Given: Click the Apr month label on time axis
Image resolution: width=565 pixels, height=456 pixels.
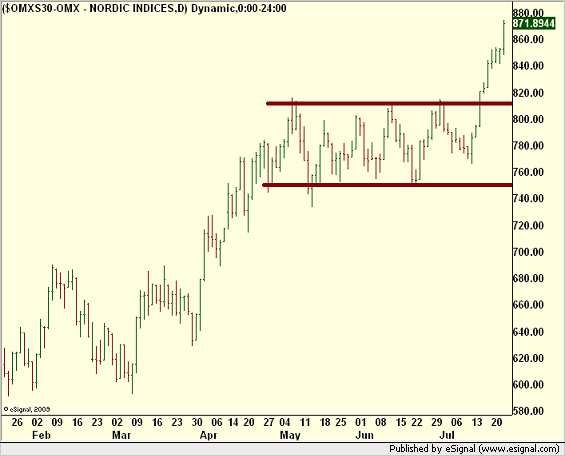Looking at the screenshot, I should [x=209, y=435].
